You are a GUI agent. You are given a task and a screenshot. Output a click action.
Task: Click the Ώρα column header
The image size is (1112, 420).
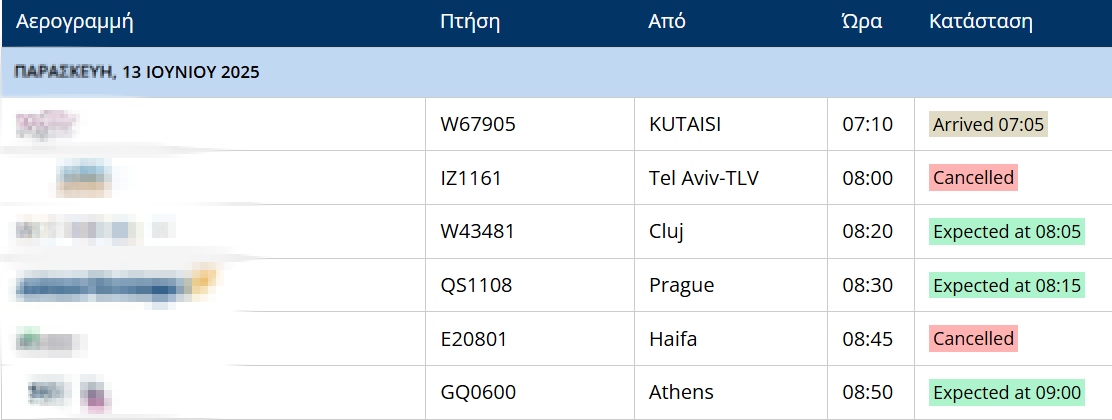[x=861, y=21]
